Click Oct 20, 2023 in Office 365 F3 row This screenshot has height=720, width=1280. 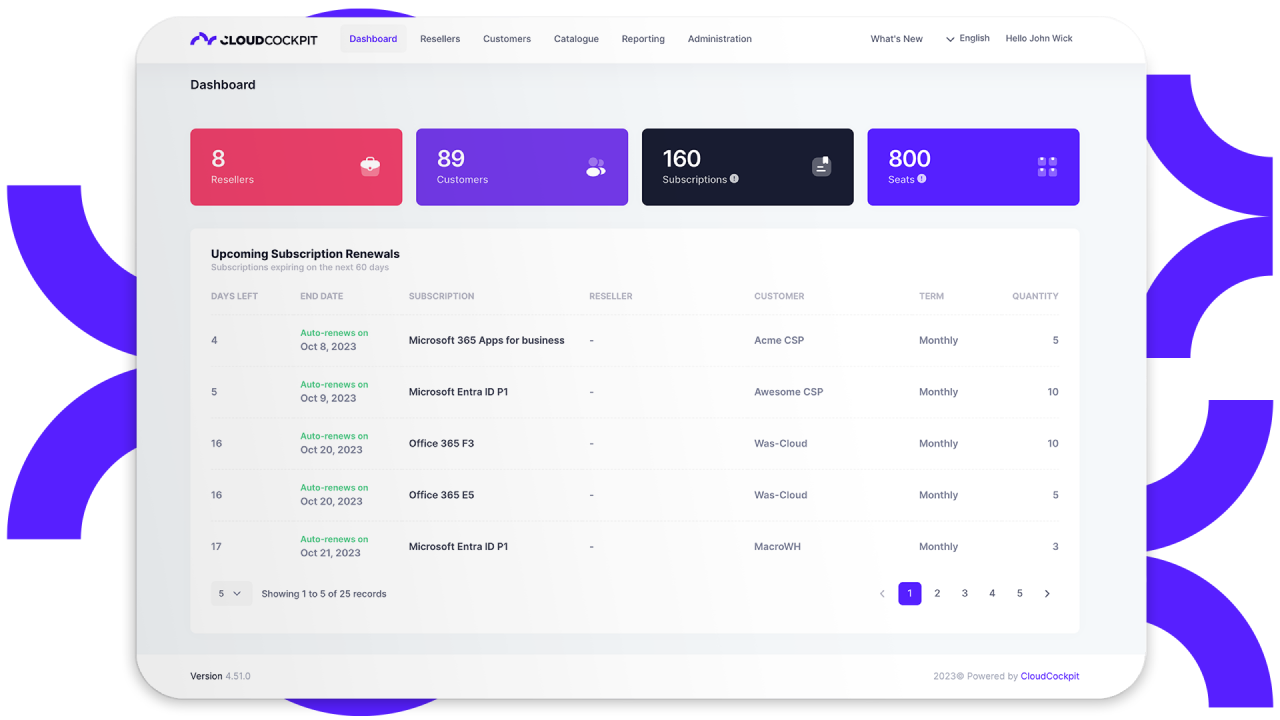point(331,450)
